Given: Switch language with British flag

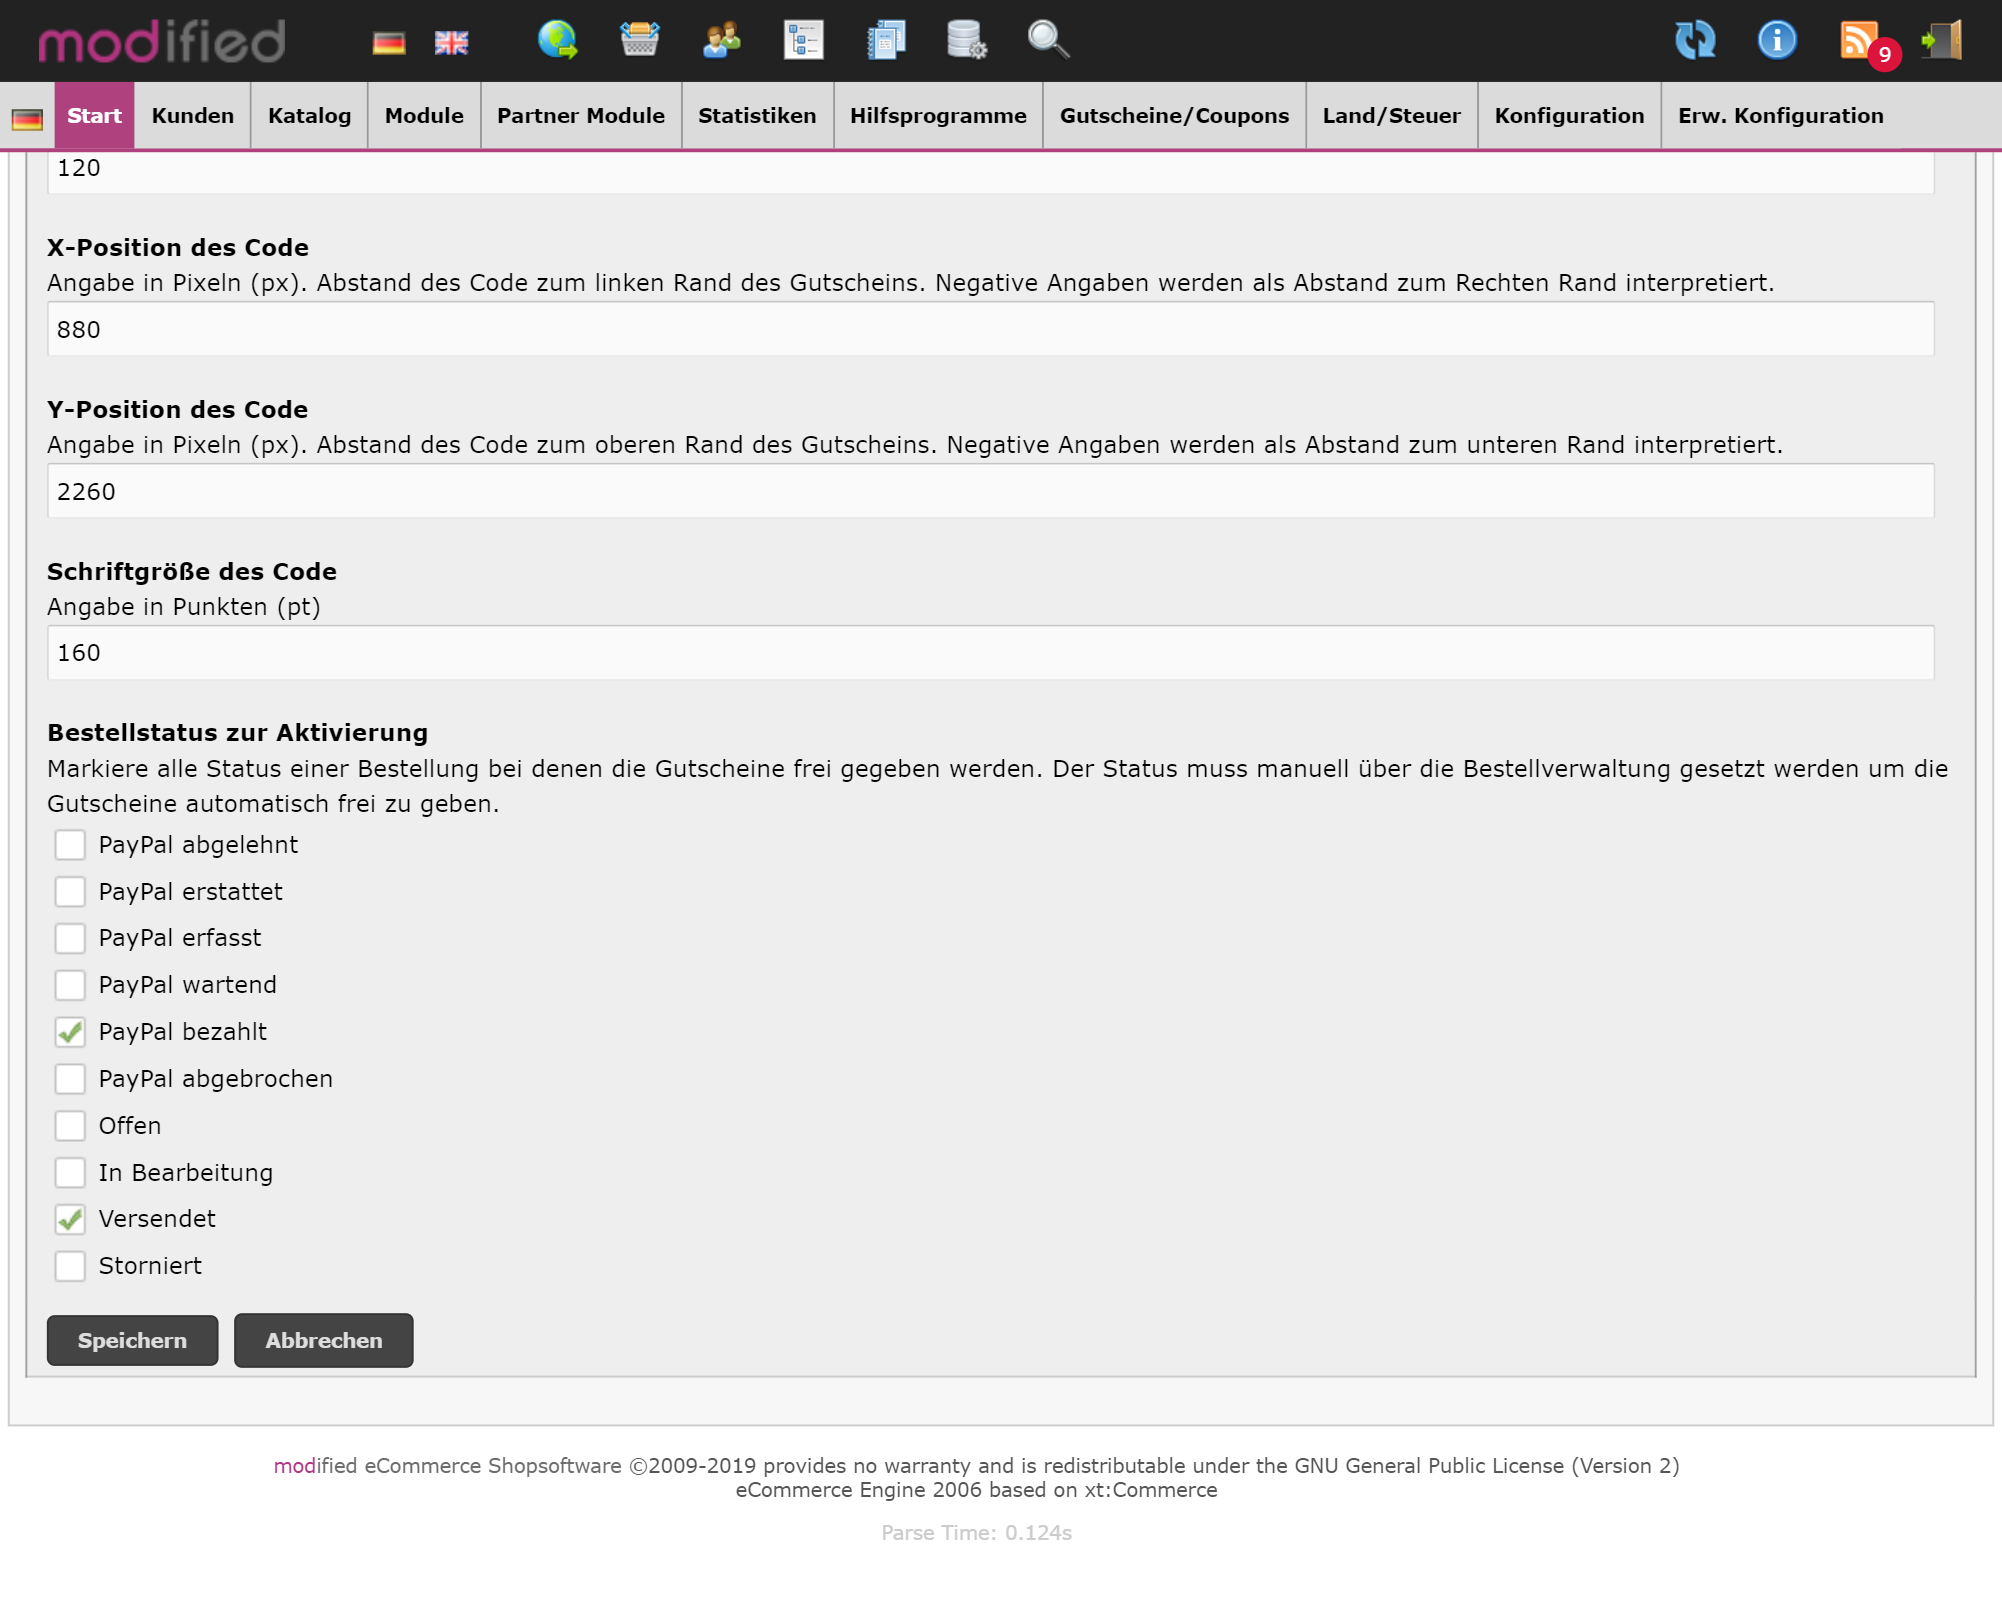Looking at the screenshot, I should [x=451, y=42].
